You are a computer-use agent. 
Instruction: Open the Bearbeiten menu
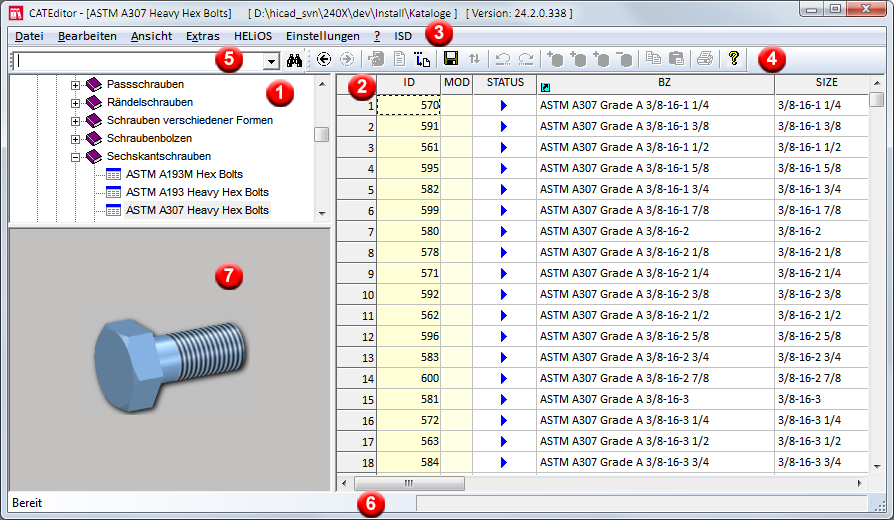tap(87, 36)
